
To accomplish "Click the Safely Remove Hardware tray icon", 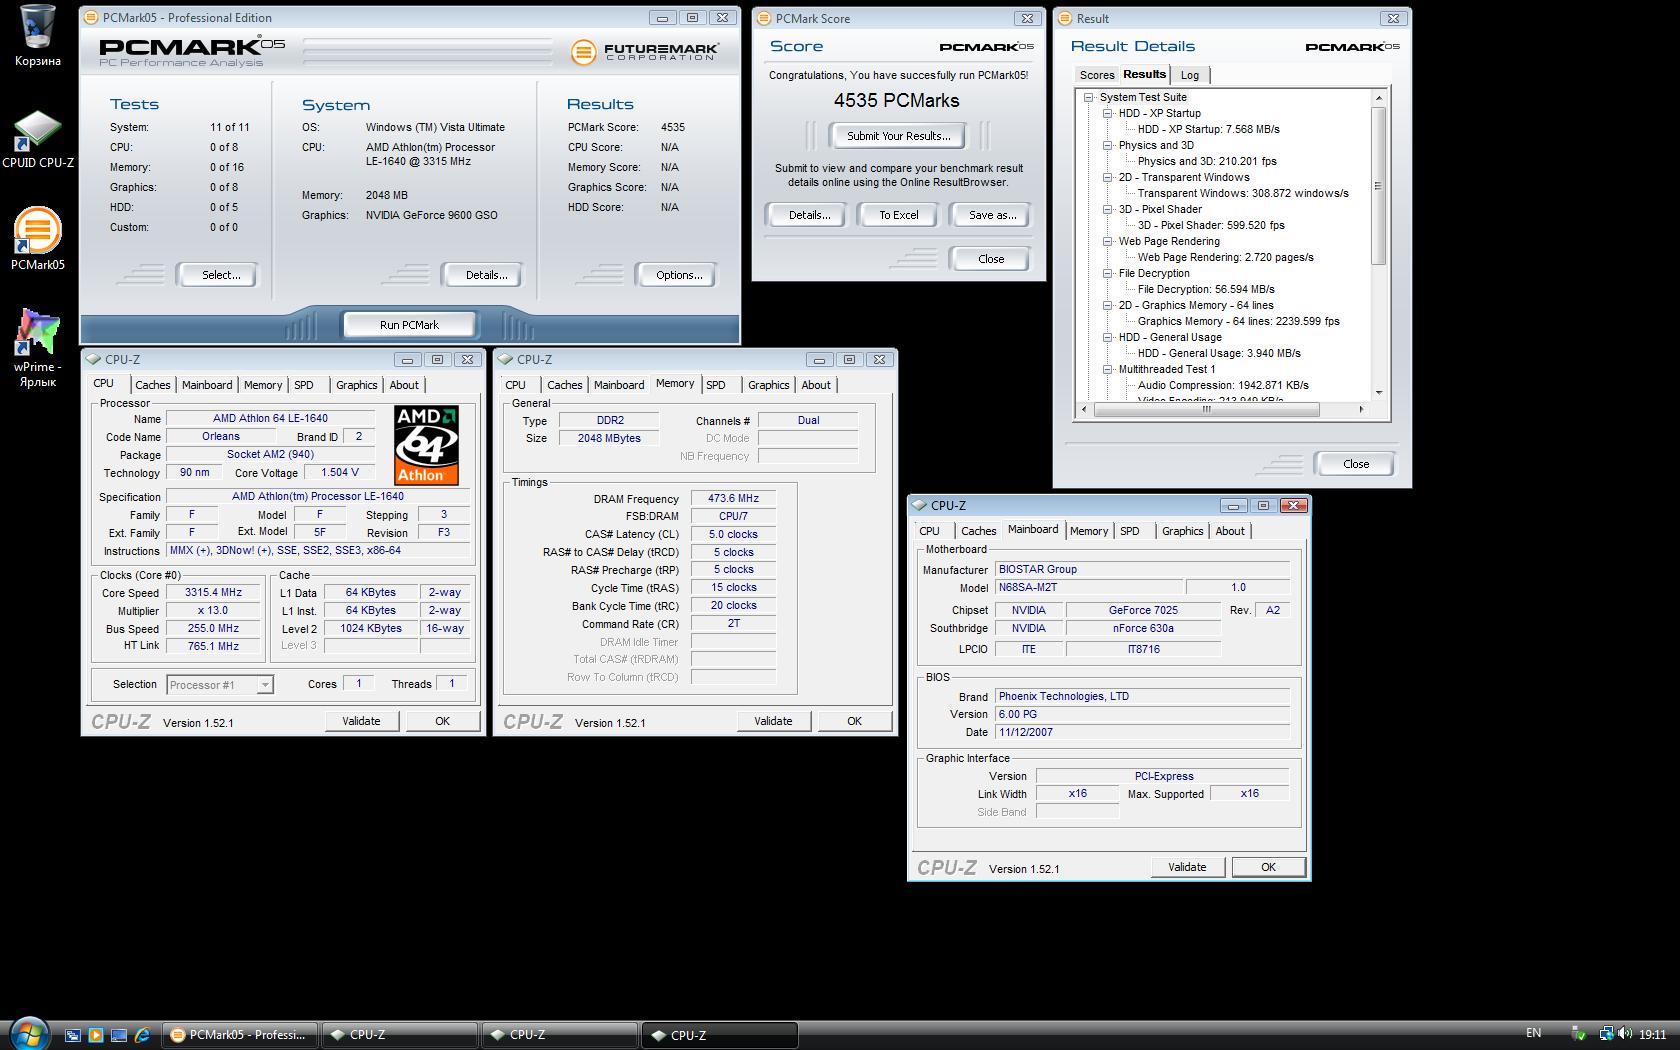I will coord(1579,1034).
